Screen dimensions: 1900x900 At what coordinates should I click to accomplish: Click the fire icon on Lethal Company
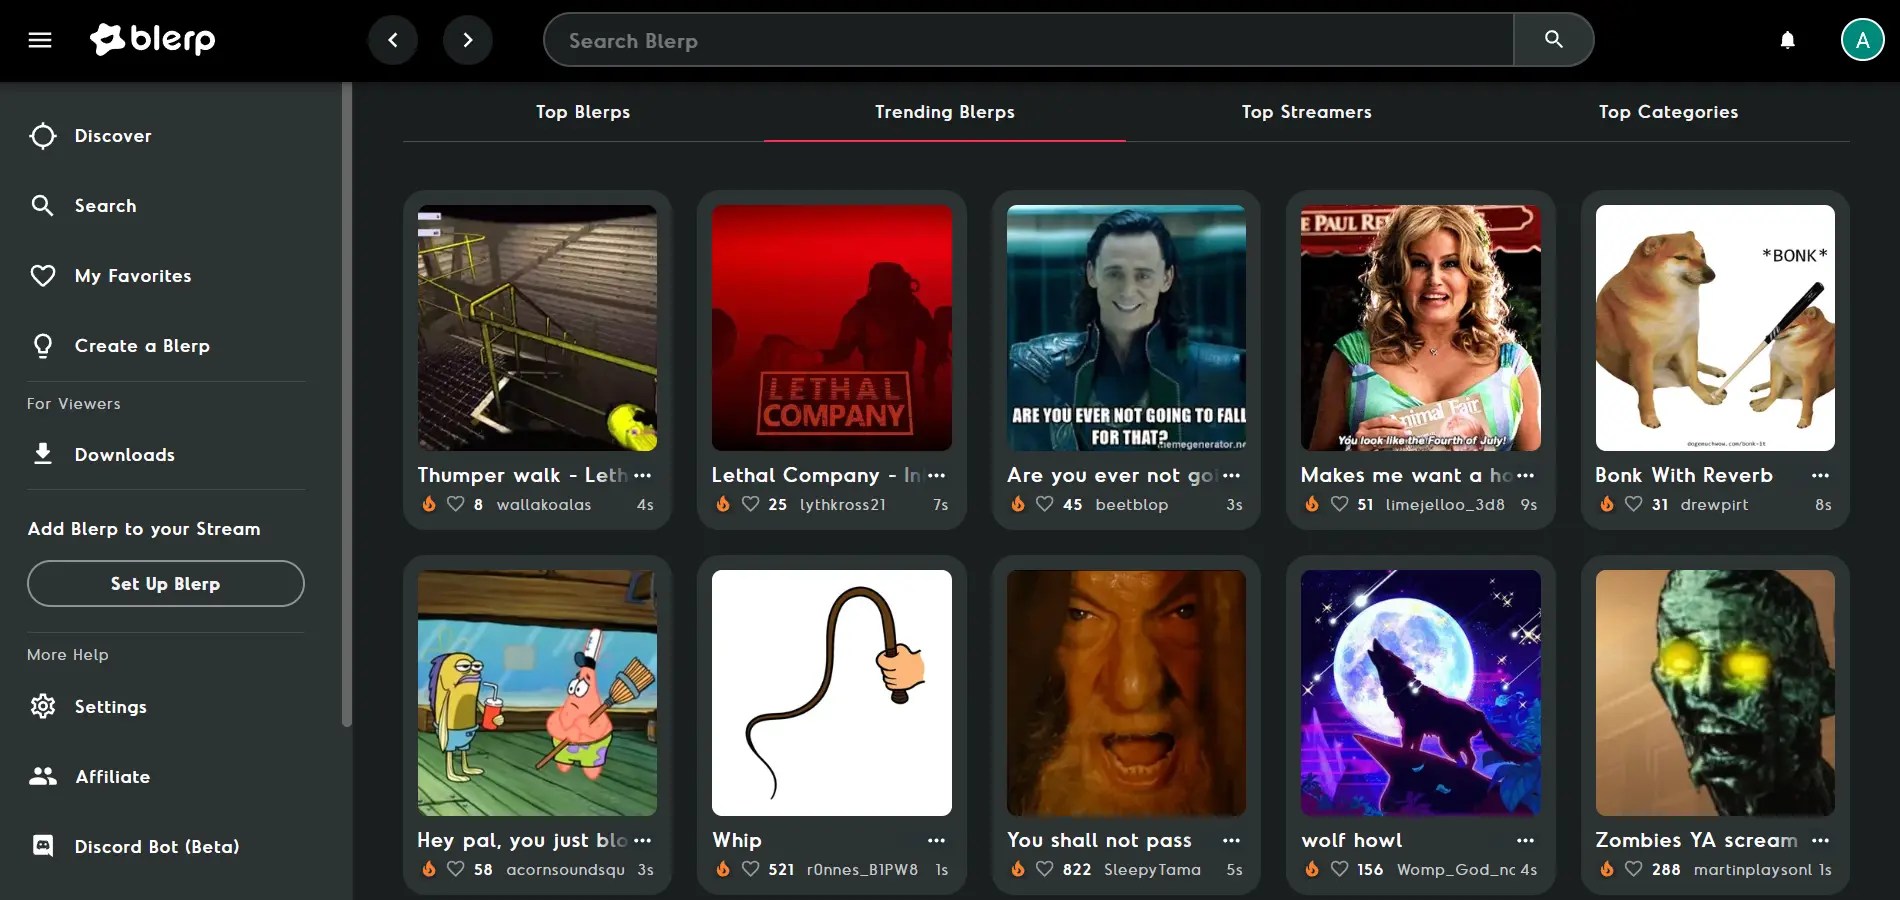(723, 504)
